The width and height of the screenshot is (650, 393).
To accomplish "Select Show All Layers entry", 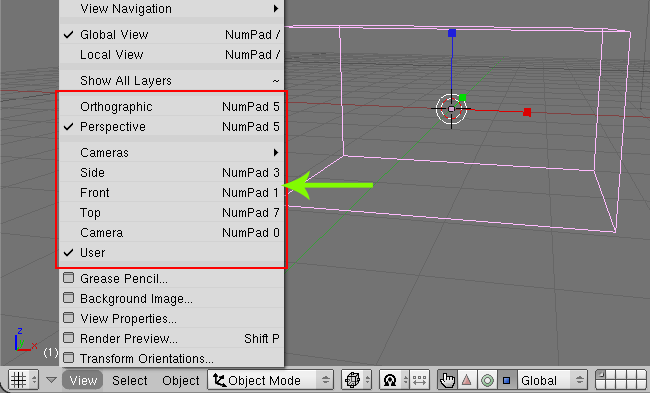I will pos(172,80).
